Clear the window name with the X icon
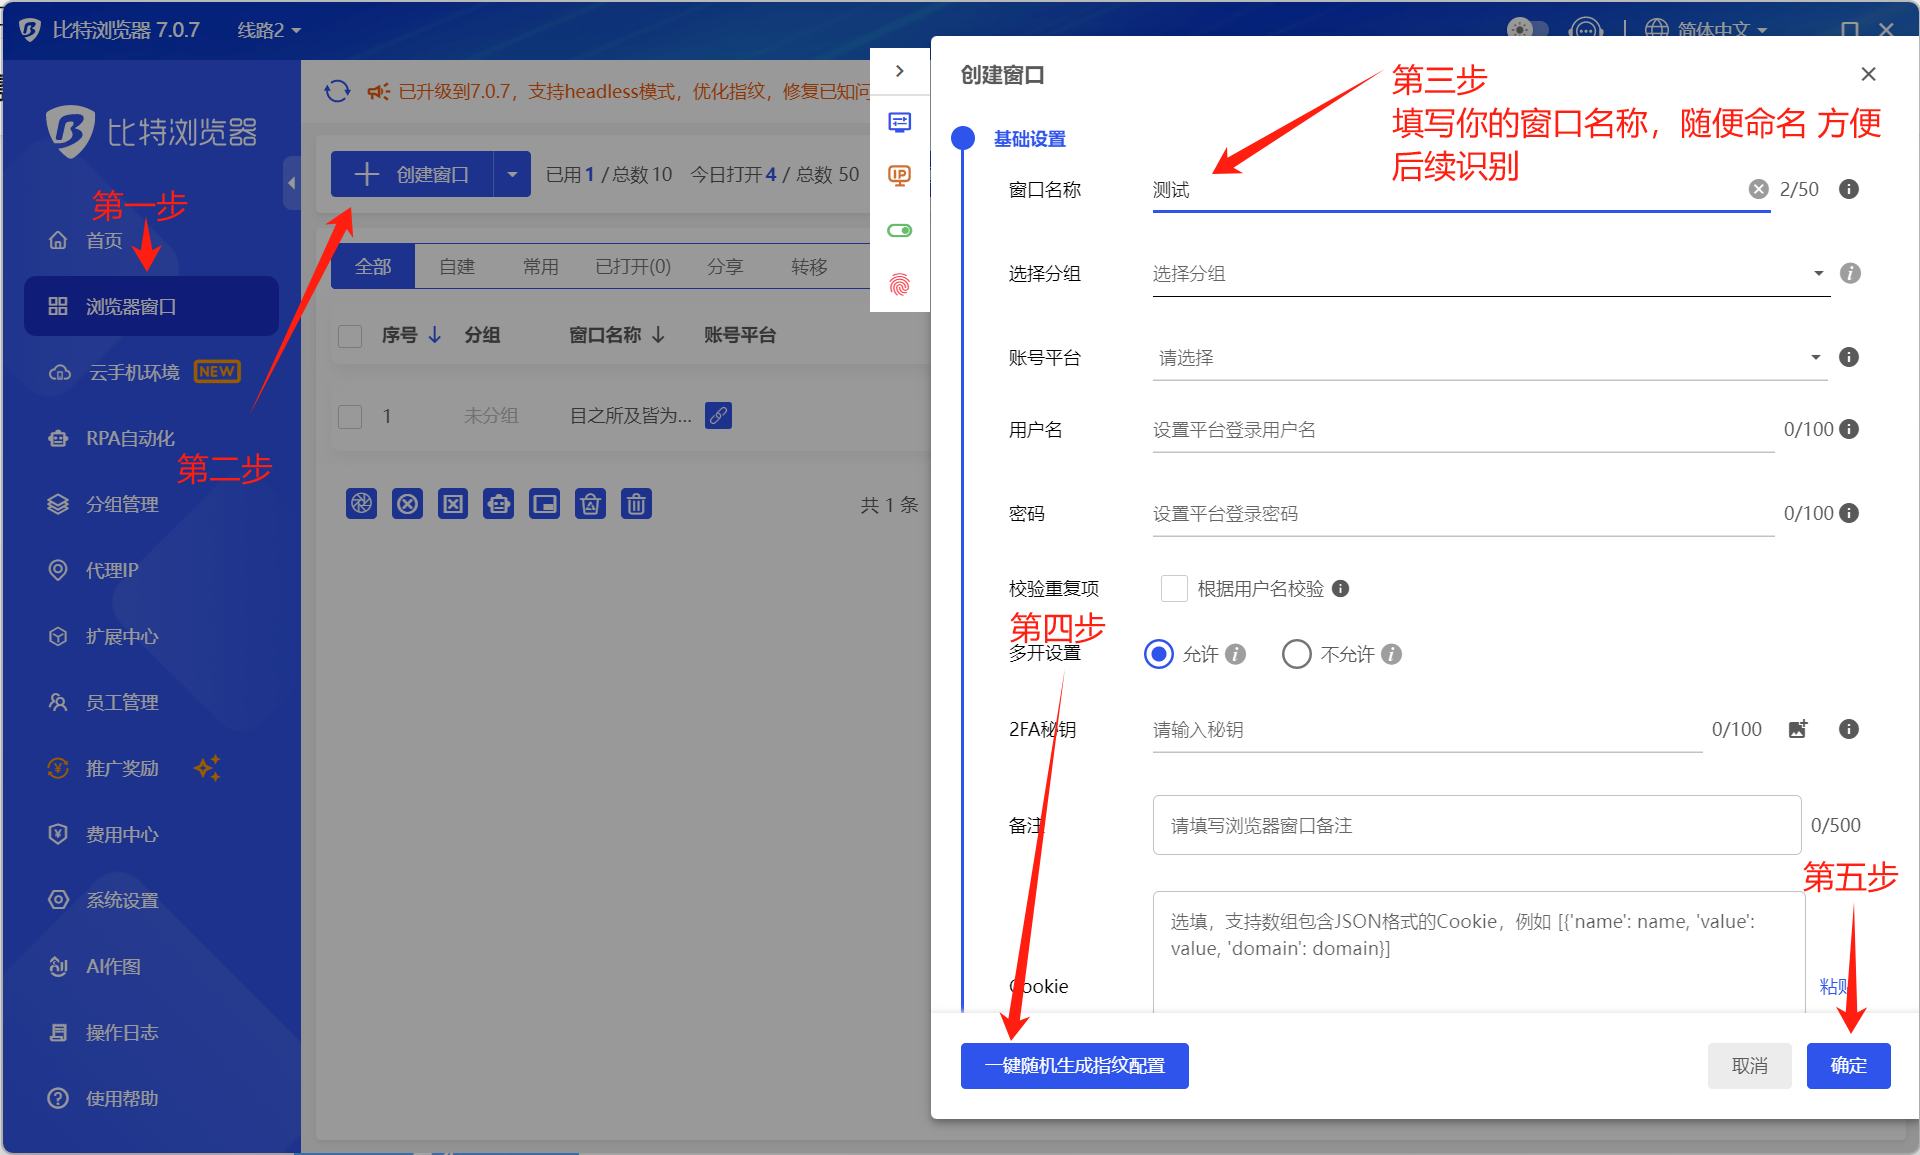Image resolution: width=1920 pixels, height=1155 pixels. [1758, 189]
